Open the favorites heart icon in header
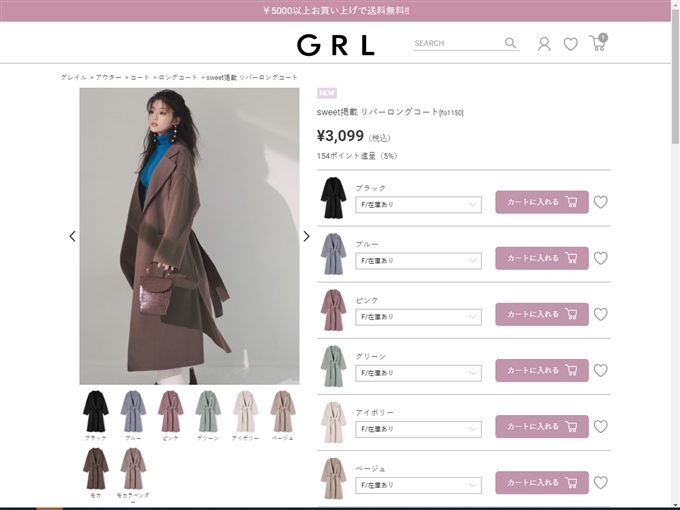Image resolution: width=680 pixels, height=510 pixels. coord(570,44)
